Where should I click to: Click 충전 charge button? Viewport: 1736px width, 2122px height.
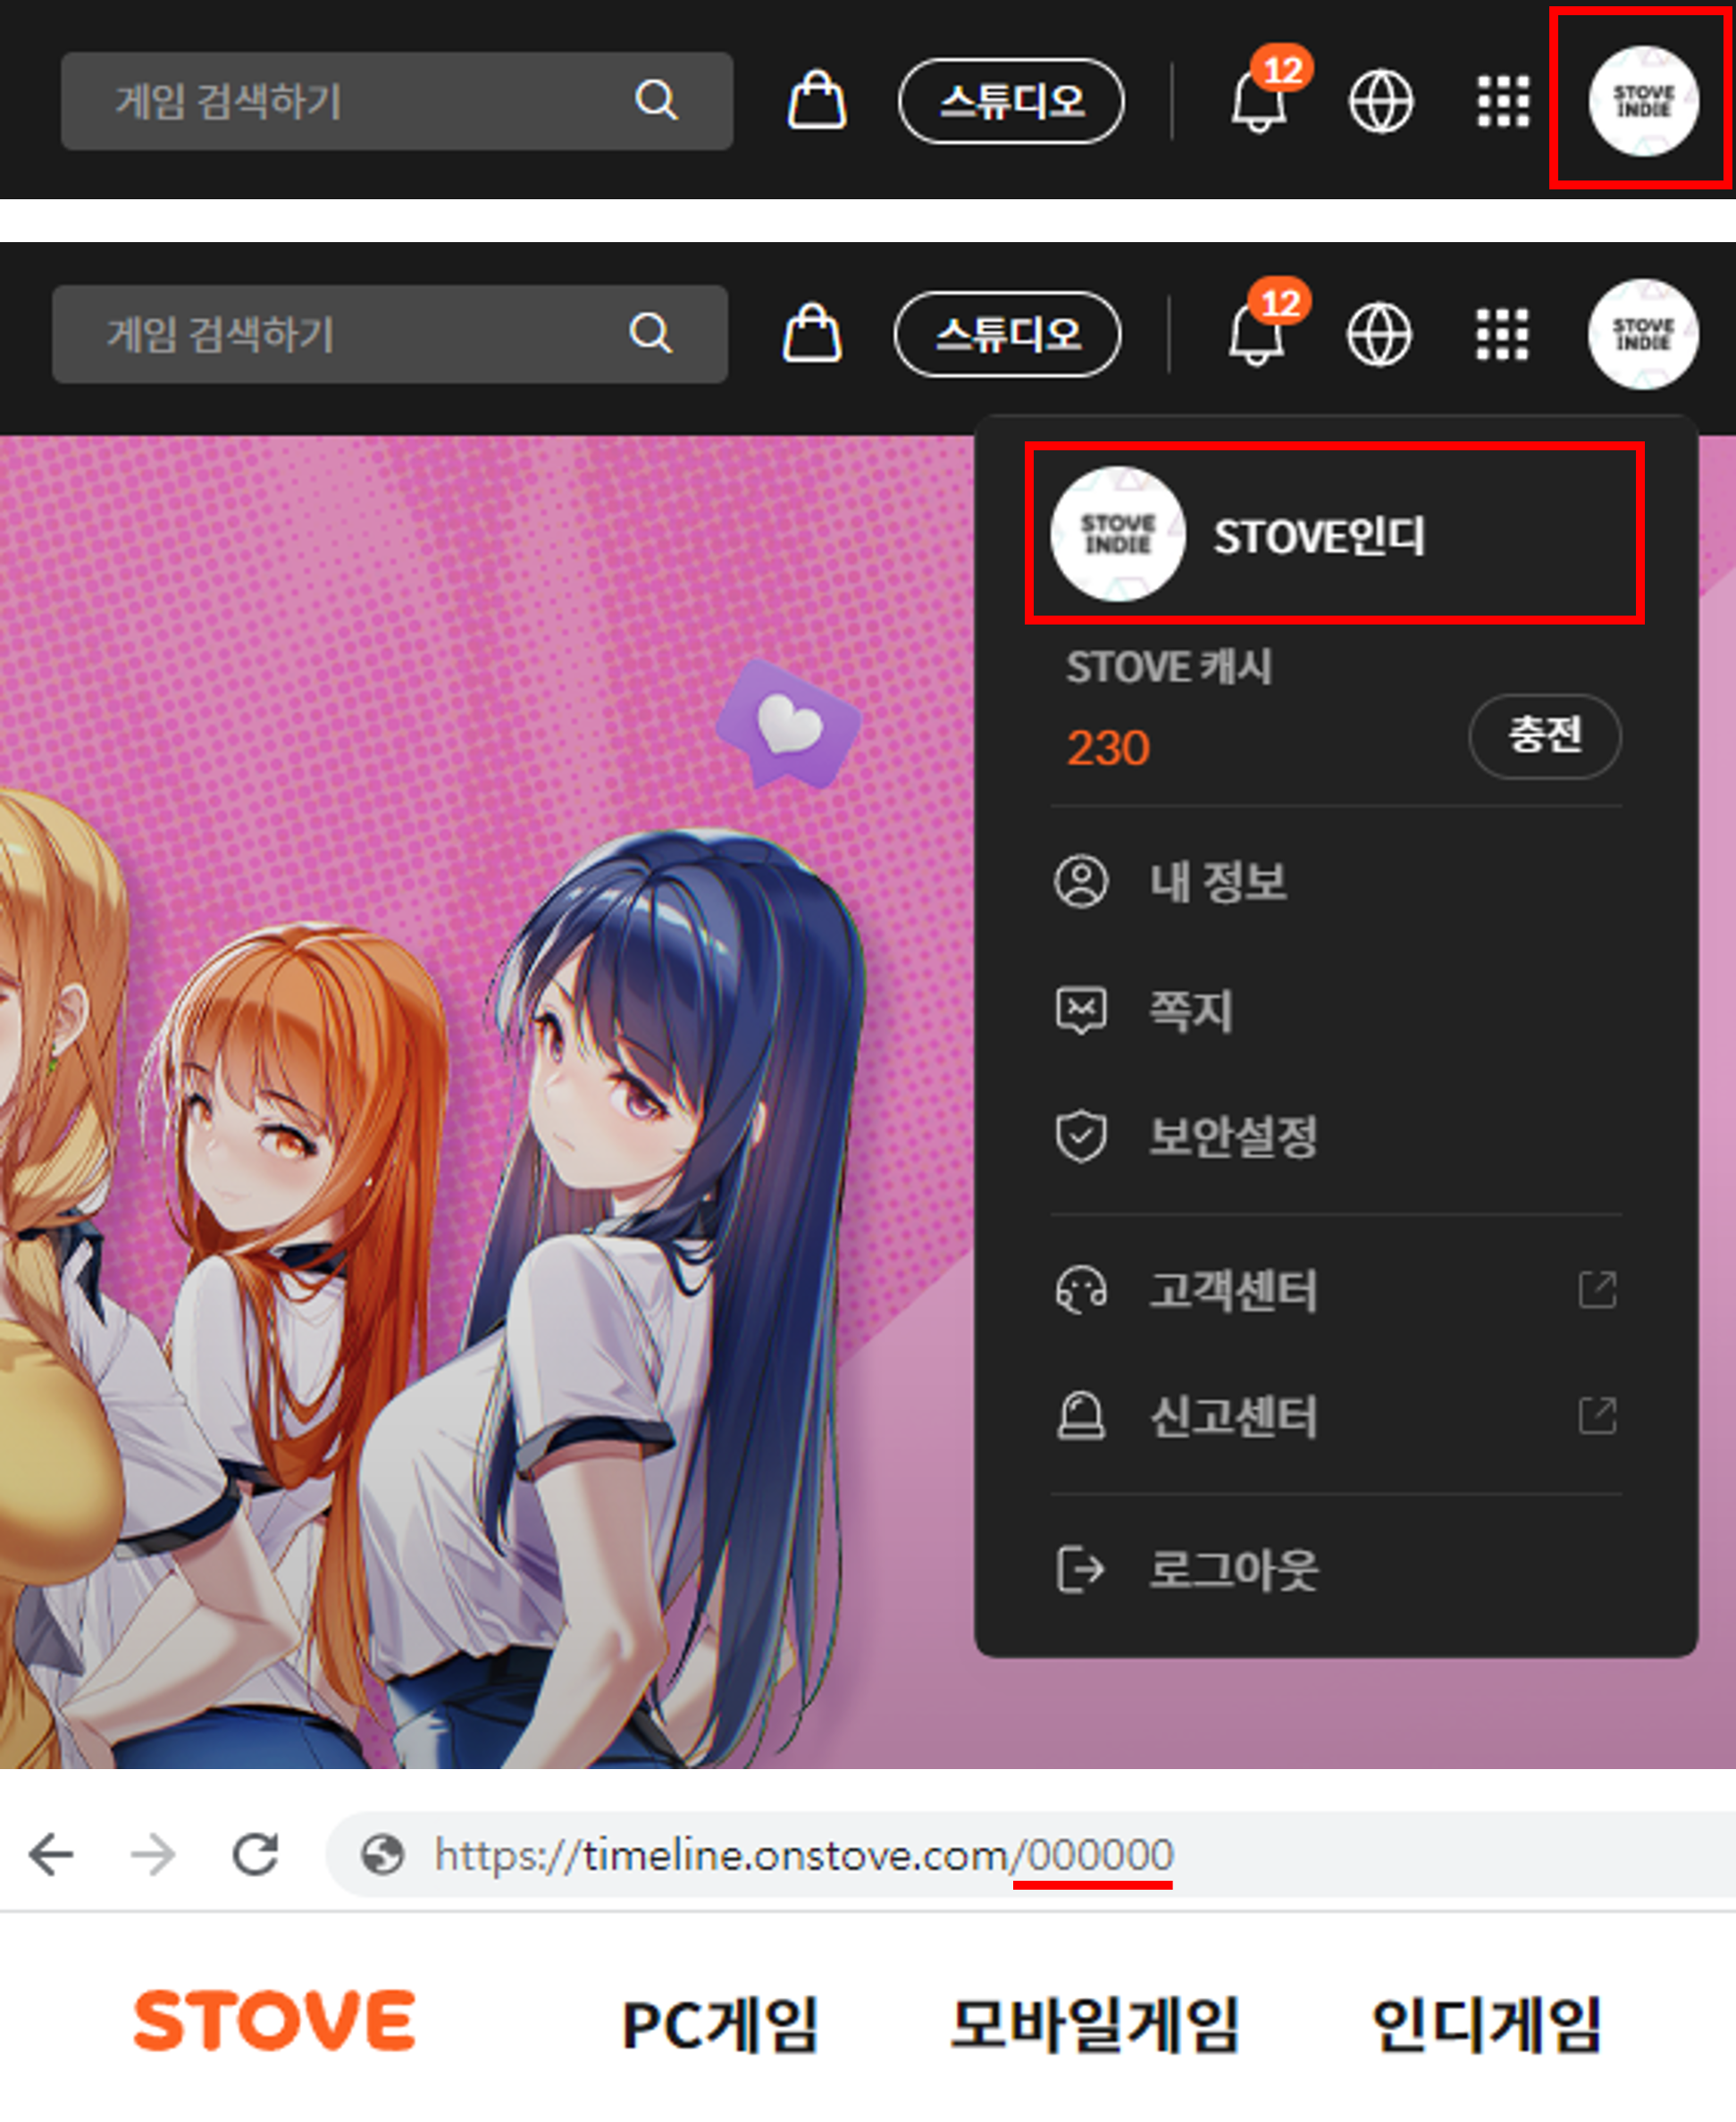[1544, 736]
